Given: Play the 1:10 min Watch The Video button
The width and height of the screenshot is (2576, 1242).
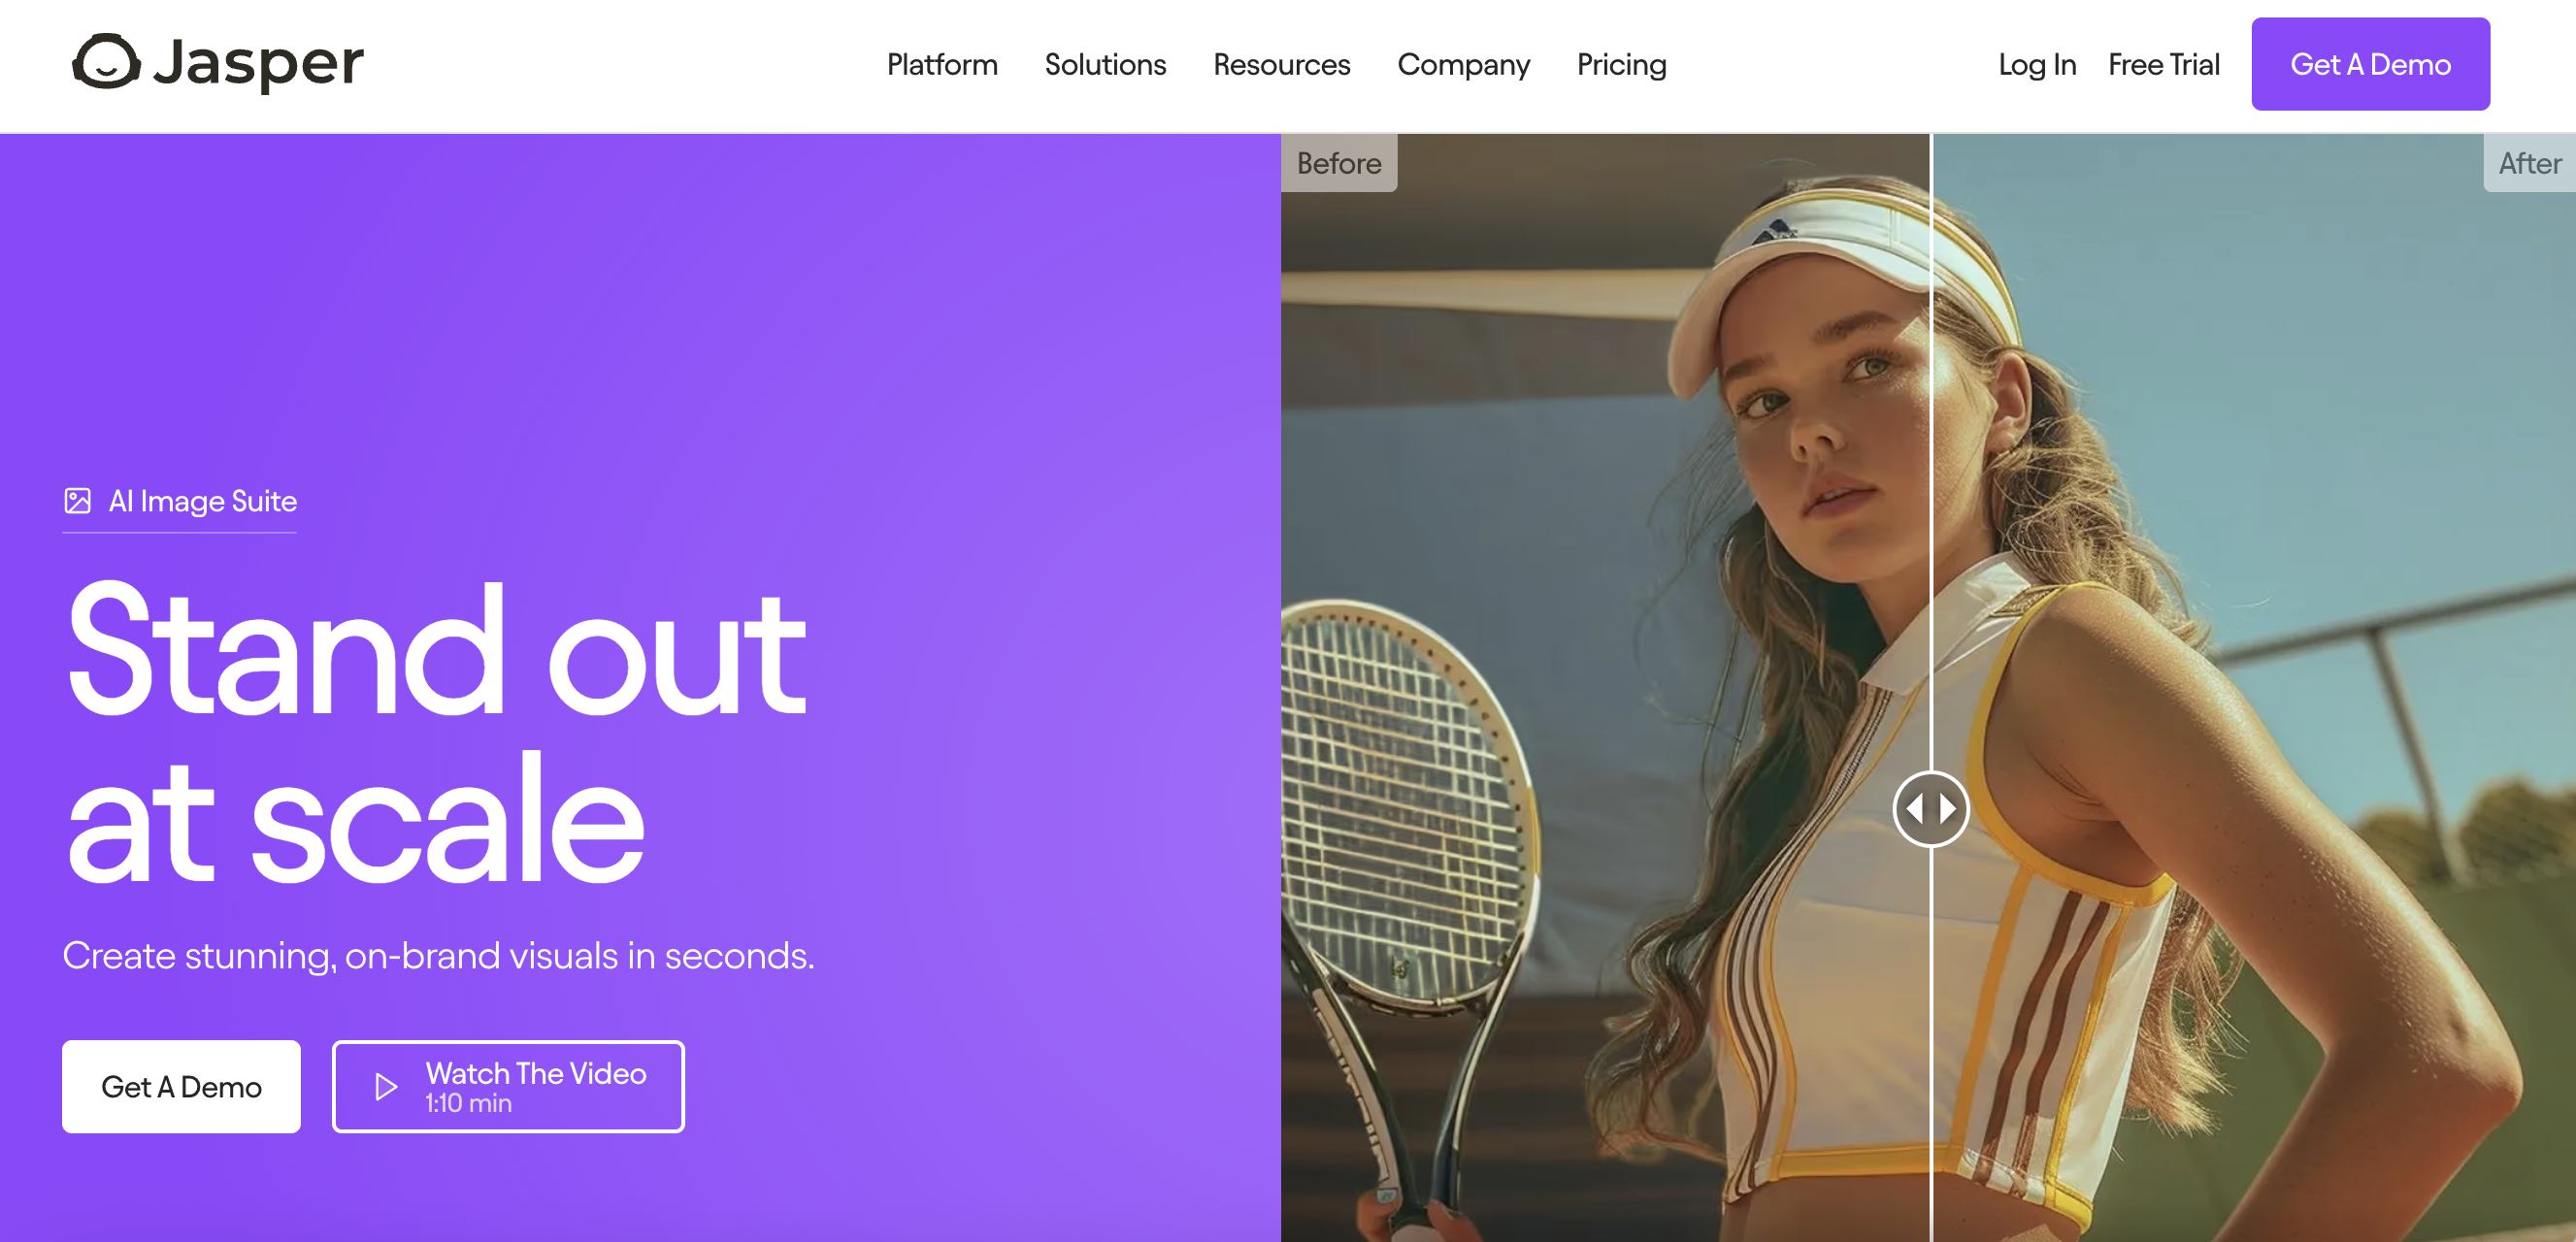Looking at the screenshot, I should click(508, 1087).
